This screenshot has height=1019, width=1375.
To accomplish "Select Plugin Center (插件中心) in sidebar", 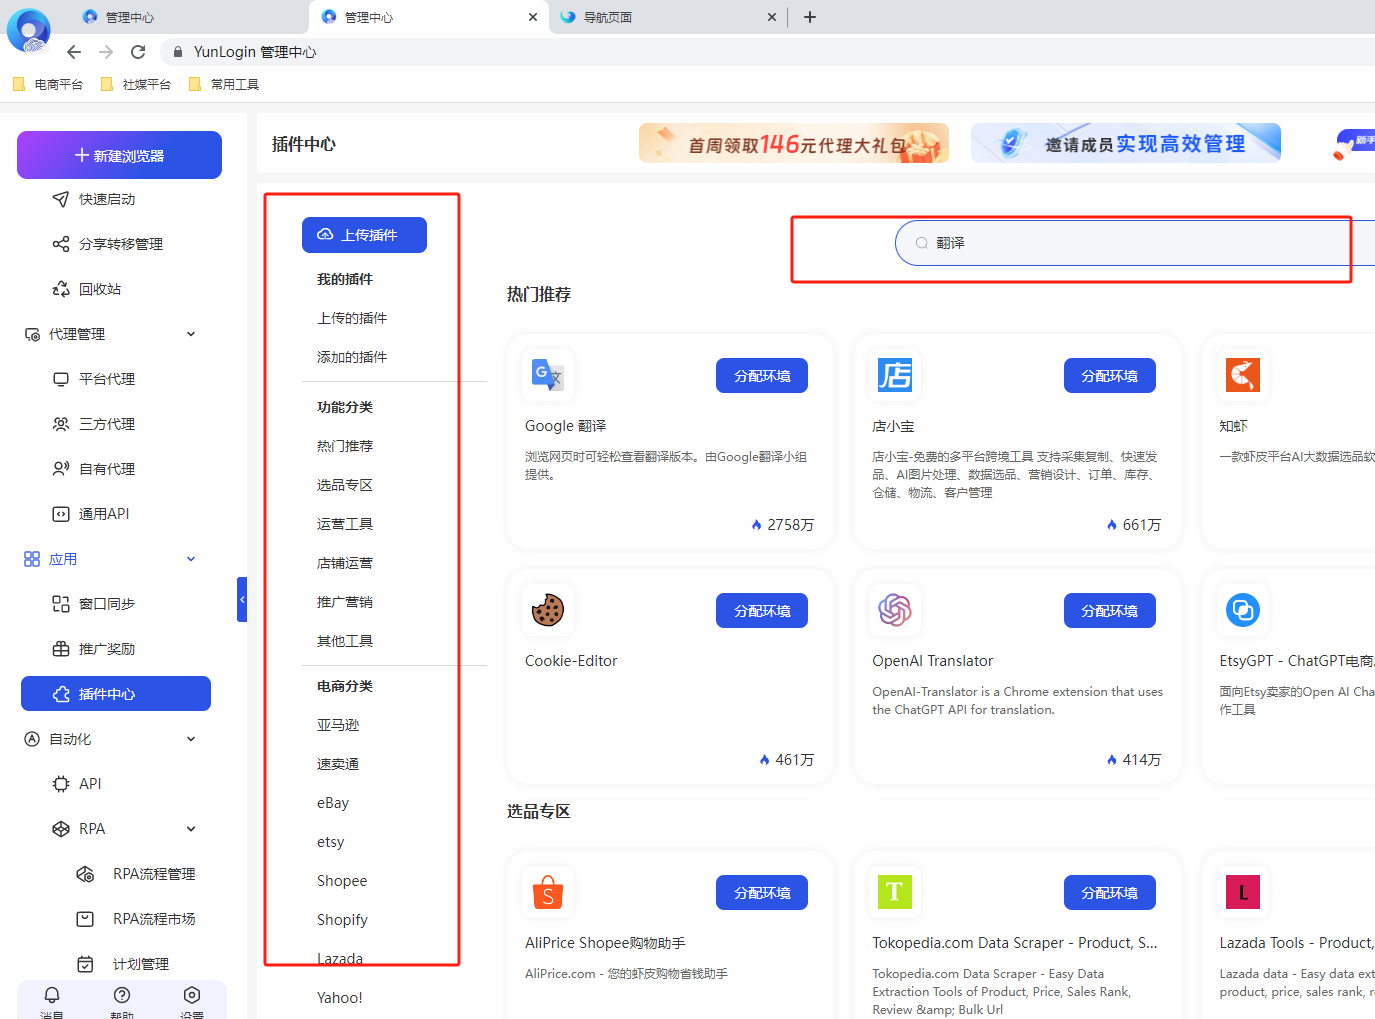I will click(116, 694).
